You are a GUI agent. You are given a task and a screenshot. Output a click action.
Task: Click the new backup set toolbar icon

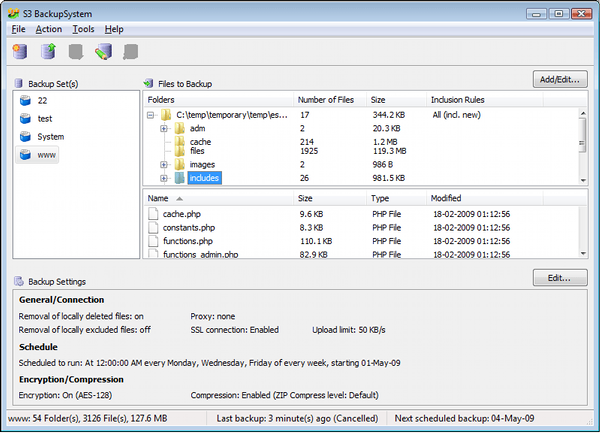click(20, 51)
